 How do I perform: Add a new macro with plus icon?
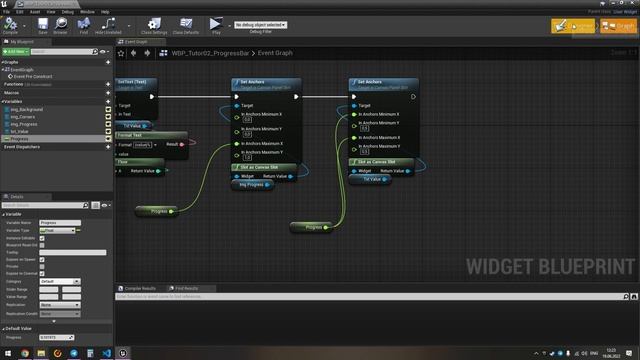click(x=108, y=93)
